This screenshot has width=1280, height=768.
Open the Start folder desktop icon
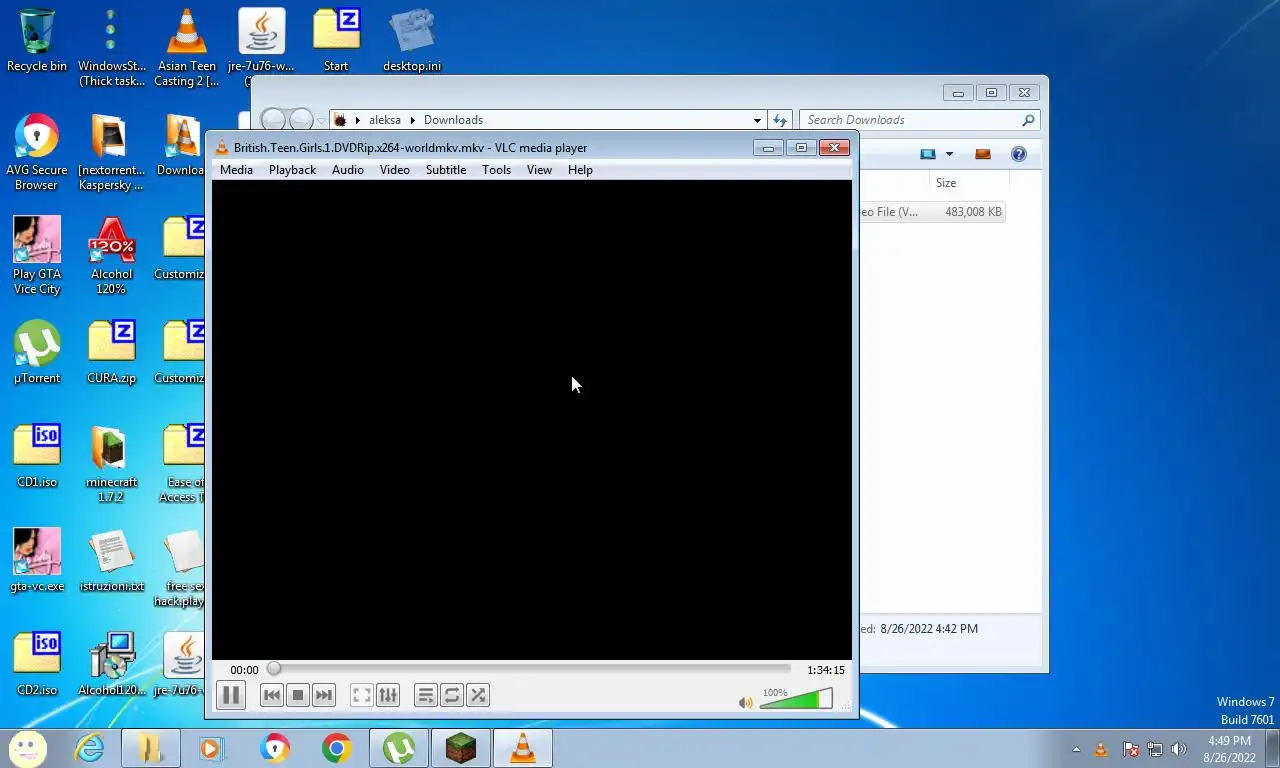pyautogui.click(x=336, y=40)
